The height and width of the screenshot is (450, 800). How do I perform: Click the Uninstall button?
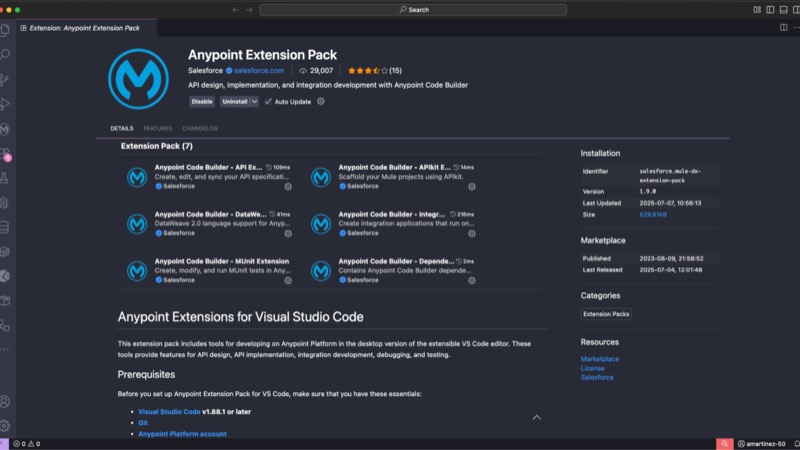(x=235, y=102)
